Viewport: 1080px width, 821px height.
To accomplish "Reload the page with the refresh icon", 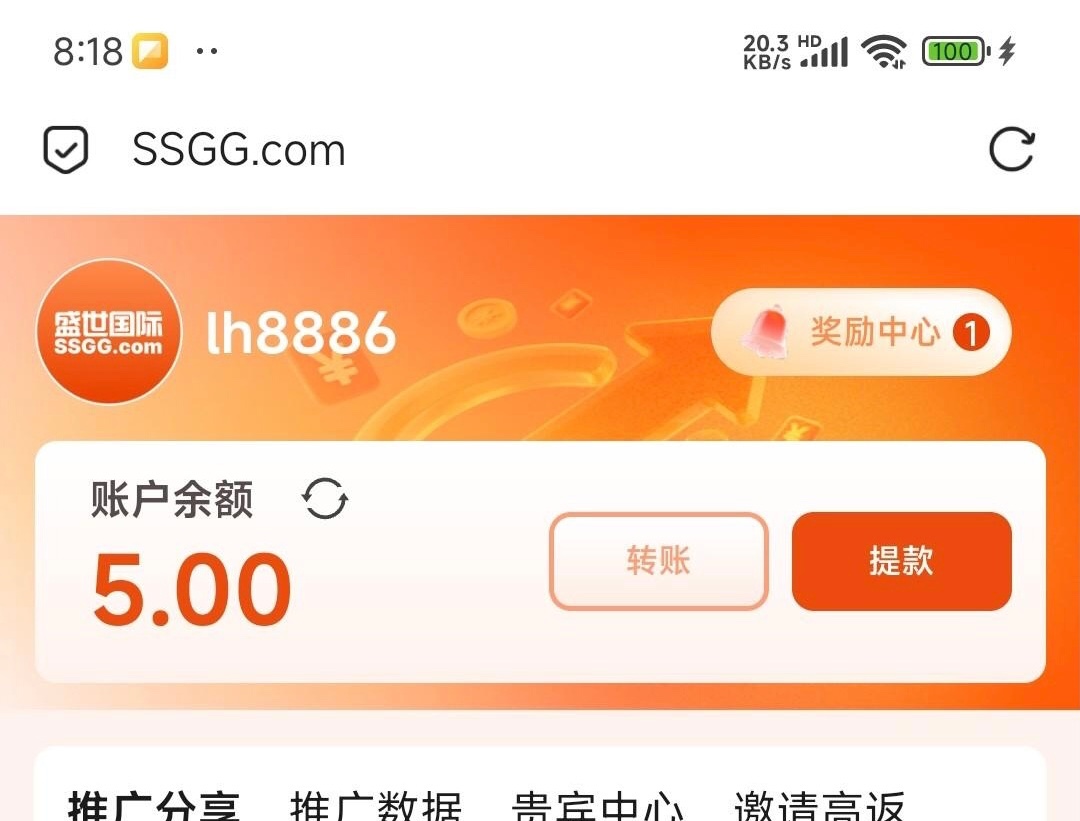I will coord(1011,149).
